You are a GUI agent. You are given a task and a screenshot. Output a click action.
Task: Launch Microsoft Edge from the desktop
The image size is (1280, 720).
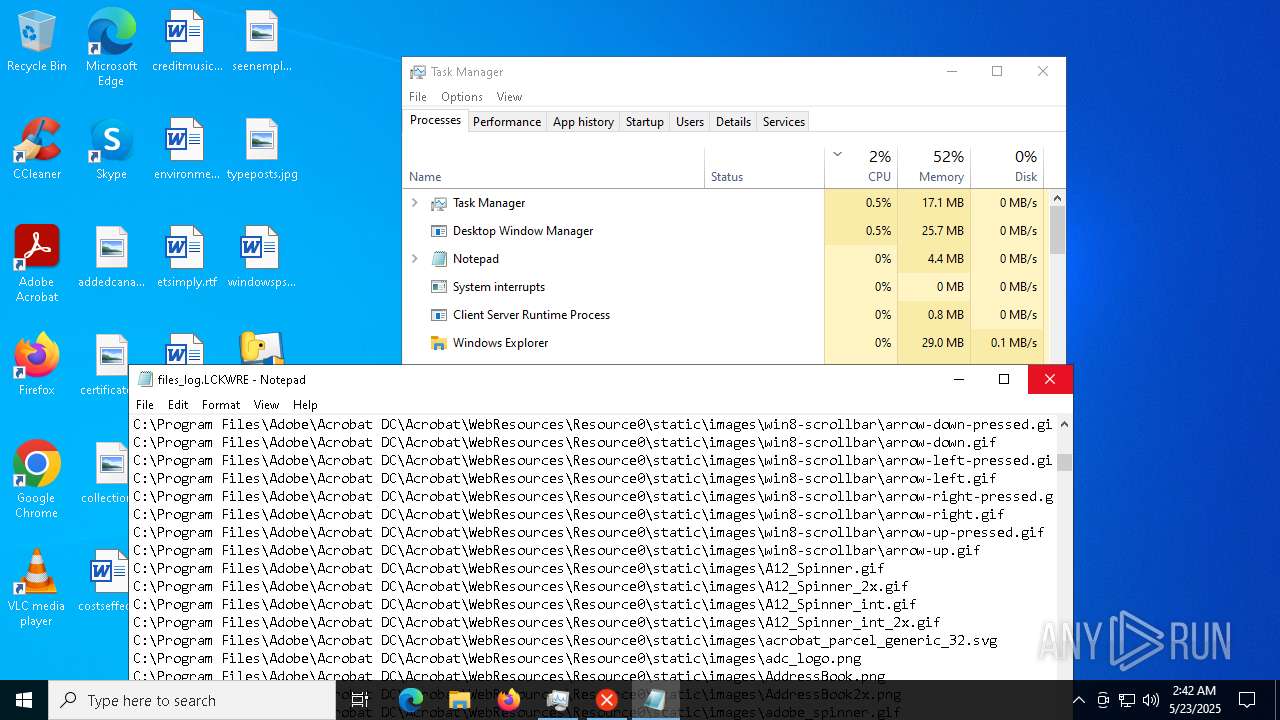point(111,48)
